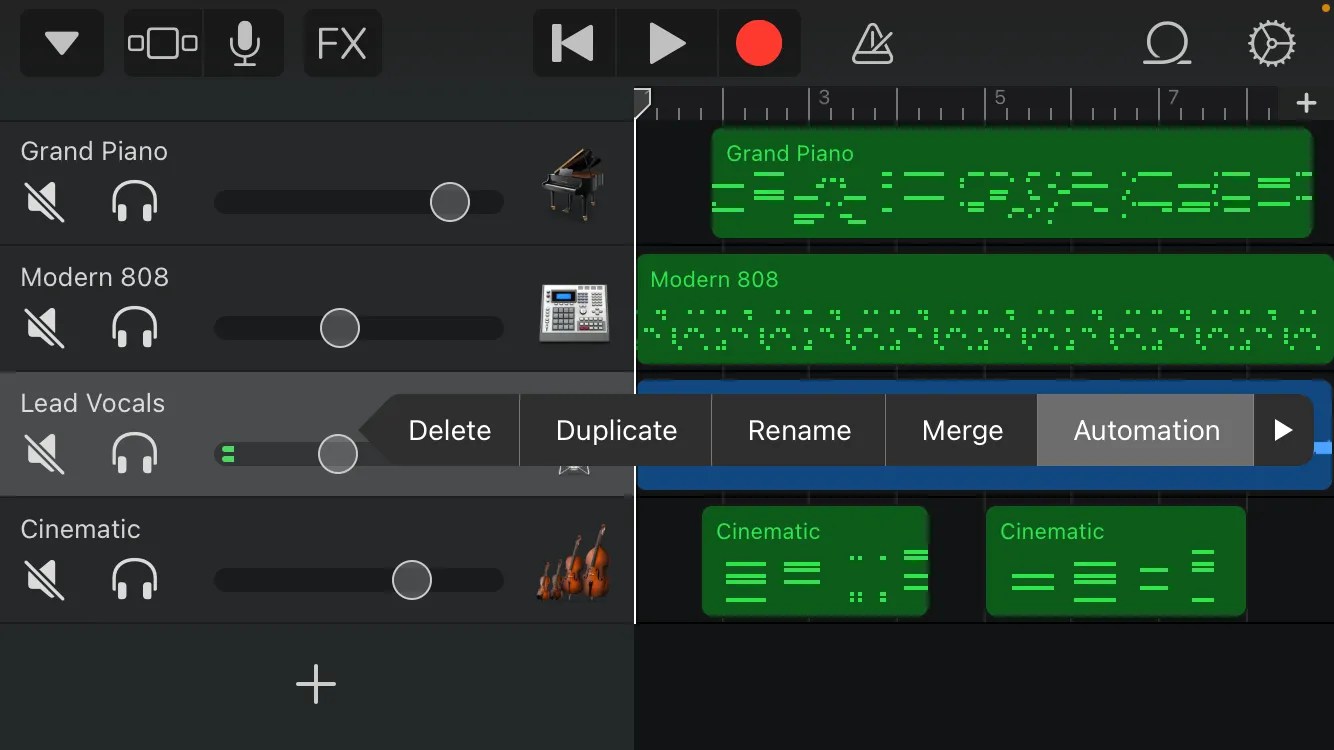The height and width of the screenshot is (750, 1334).
Task: Select the Modern 808 drum machine icon
Action: [x=573, y=312]
